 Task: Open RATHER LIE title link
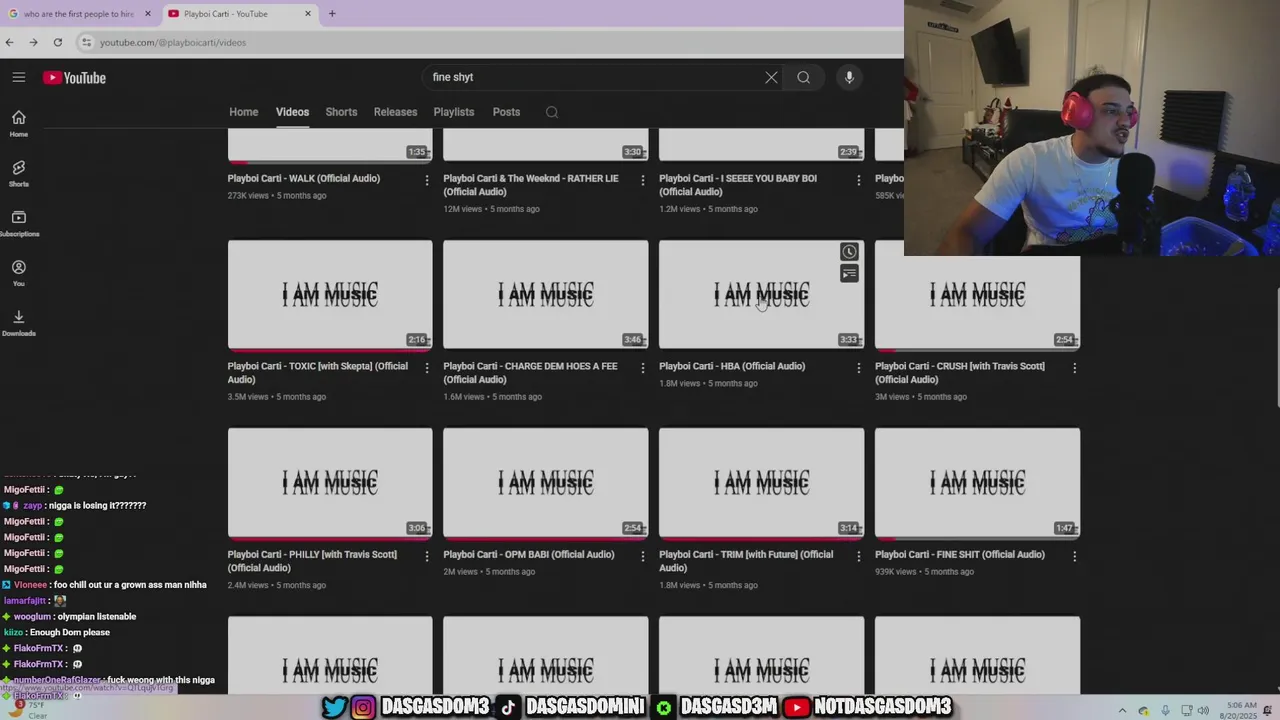click(x=531, y=185)
